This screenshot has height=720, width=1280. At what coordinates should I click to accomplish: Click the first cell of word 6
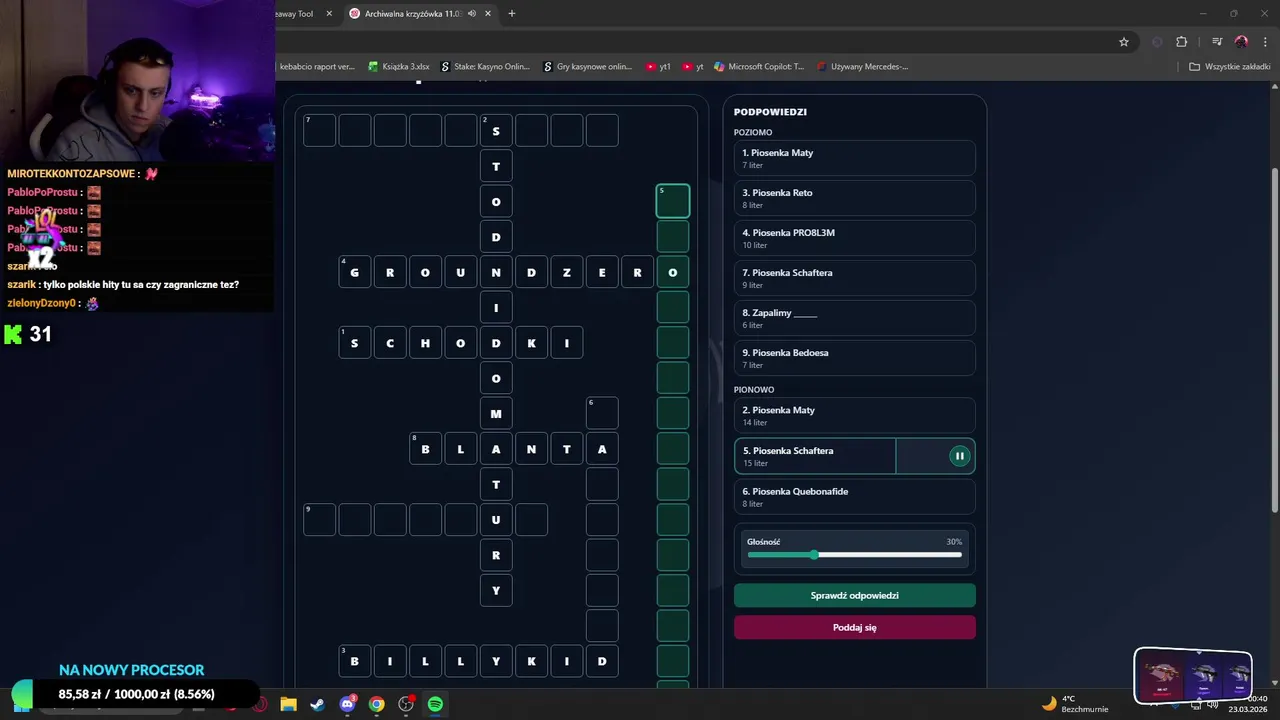[x=602, y=413]
